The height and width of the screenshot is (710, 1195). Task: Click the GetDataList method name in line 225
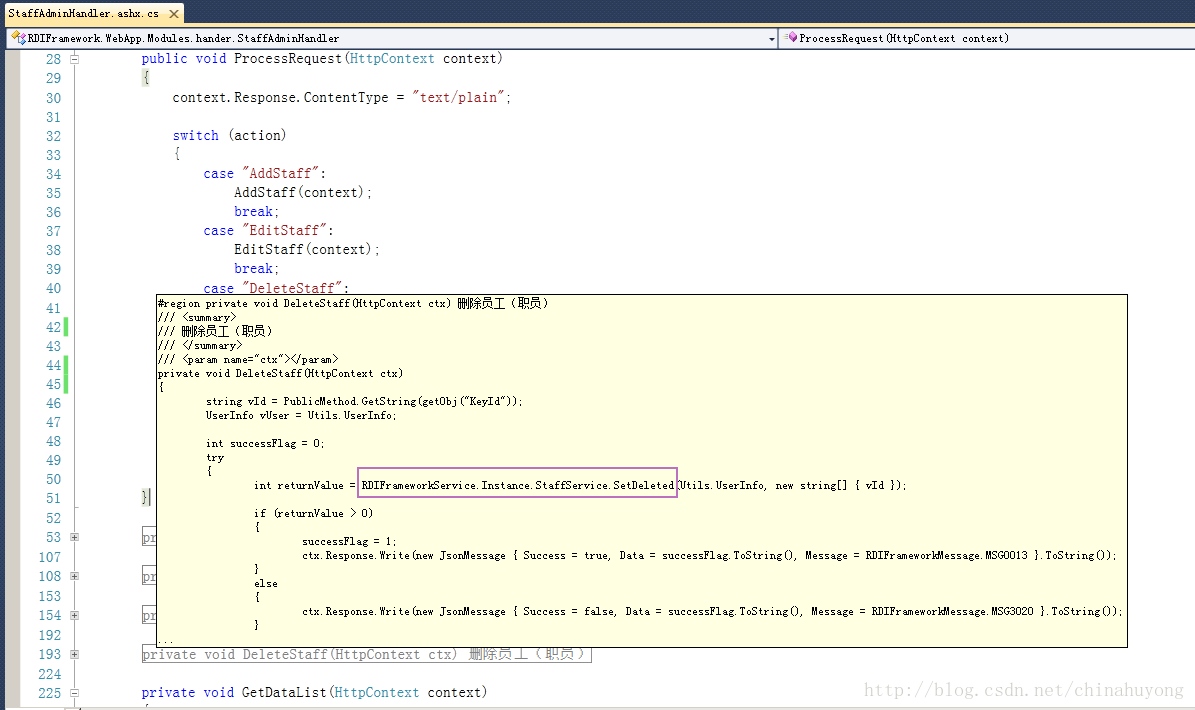pos(284,692)
